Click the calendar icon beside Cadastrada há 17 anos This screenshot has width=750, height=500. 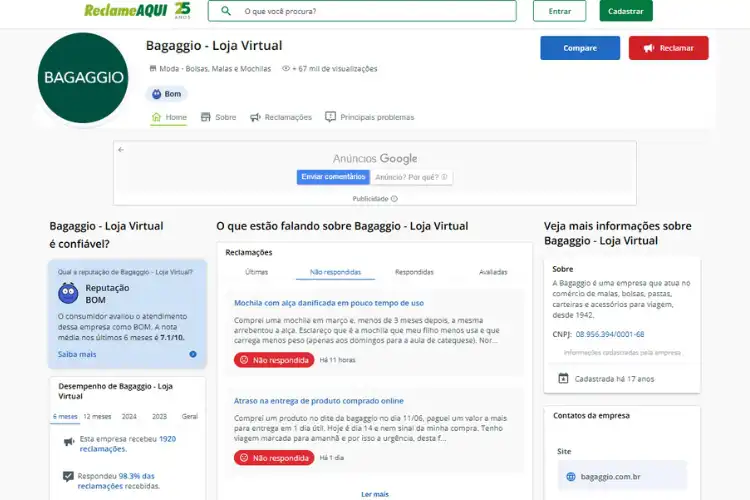[x=563, y=378]
